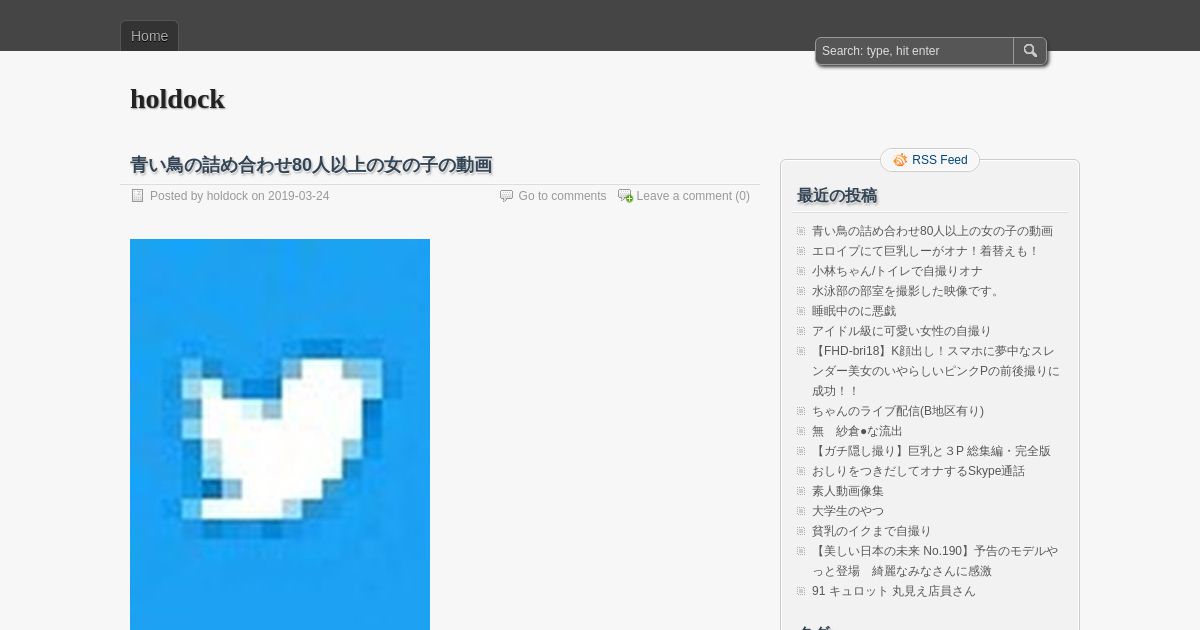Open sidebar post 【FHD-bri18】K顔出し
Screen dimensions: 1200x630
[x=935, y=371]
